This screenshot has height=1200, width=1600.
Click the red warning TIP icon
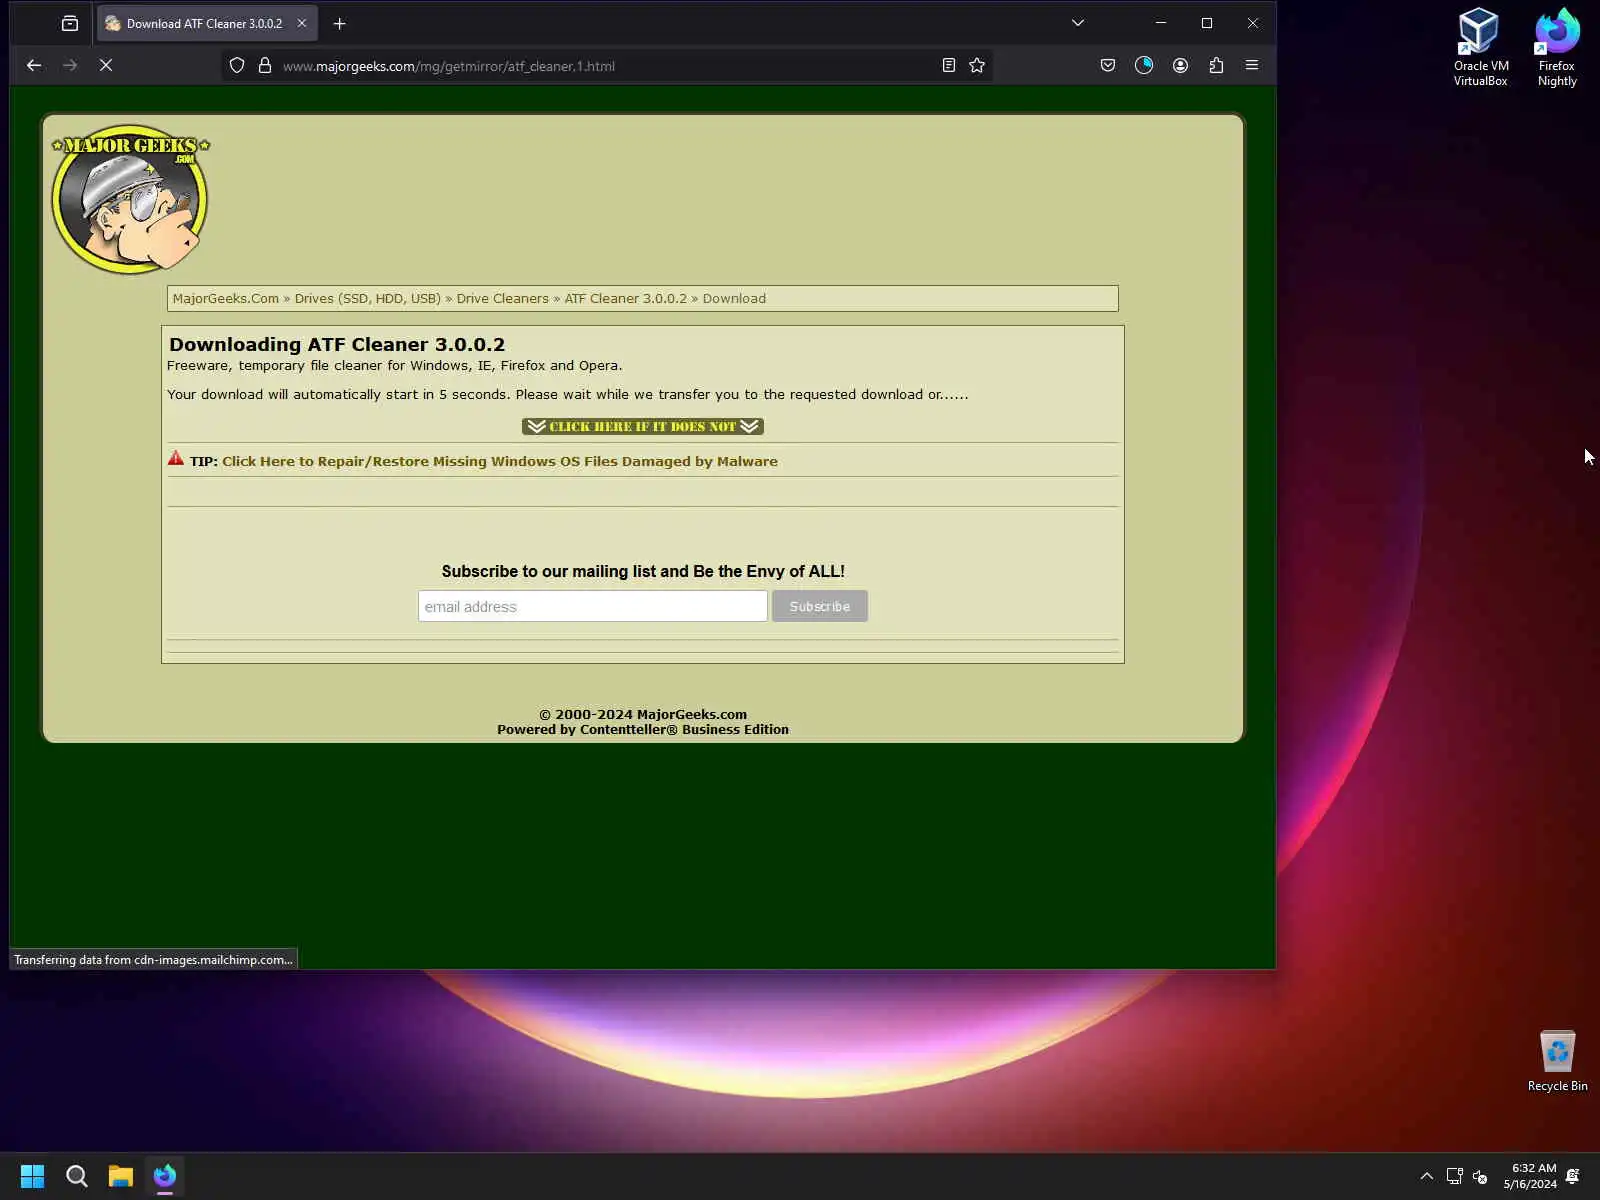coord(176,458)
